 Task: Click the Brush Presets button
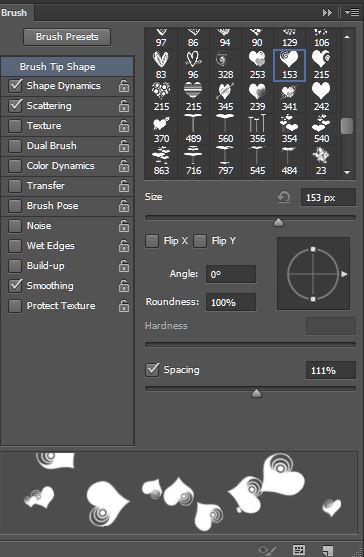tap(67, 37)
